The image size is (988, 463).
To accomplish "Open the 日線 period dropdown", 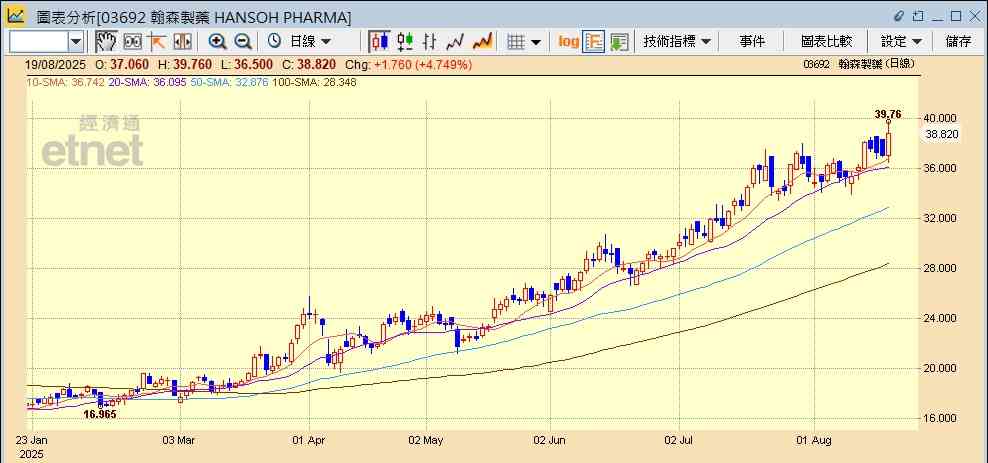I will tap(309, 42).
